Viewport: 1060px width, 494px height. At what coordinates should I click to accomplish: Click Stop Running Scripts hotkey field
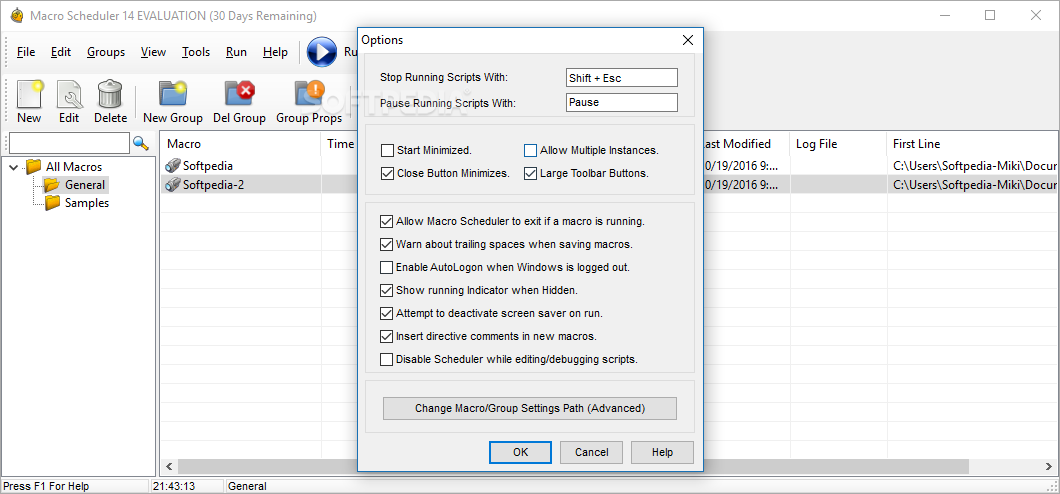click(621, 78)
